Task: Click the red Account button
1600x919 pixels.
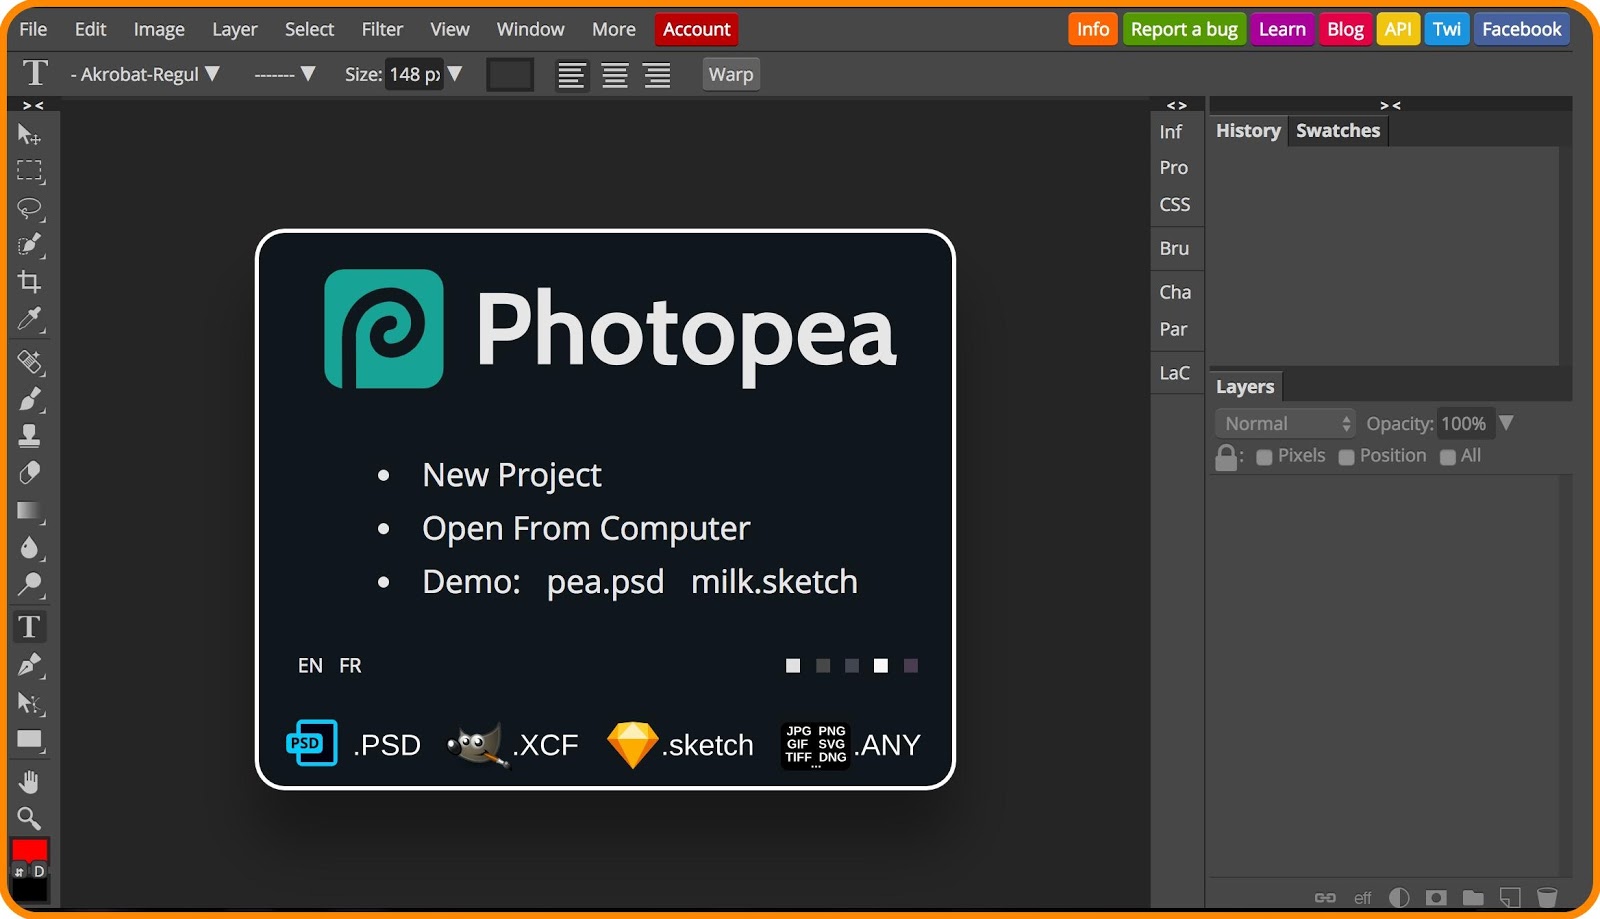Action: click(x=696, y=29)
